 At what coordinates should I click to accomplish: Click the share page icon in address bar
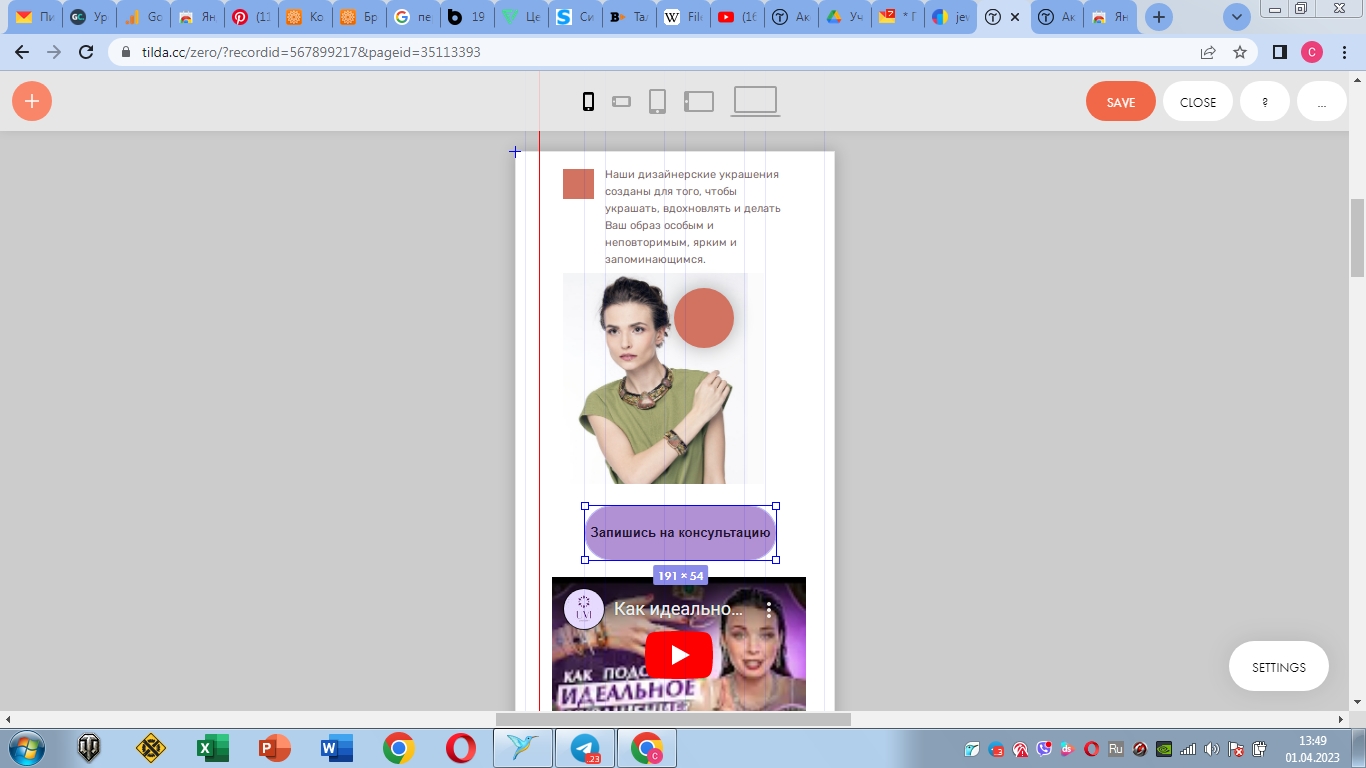pos(1208,52)
